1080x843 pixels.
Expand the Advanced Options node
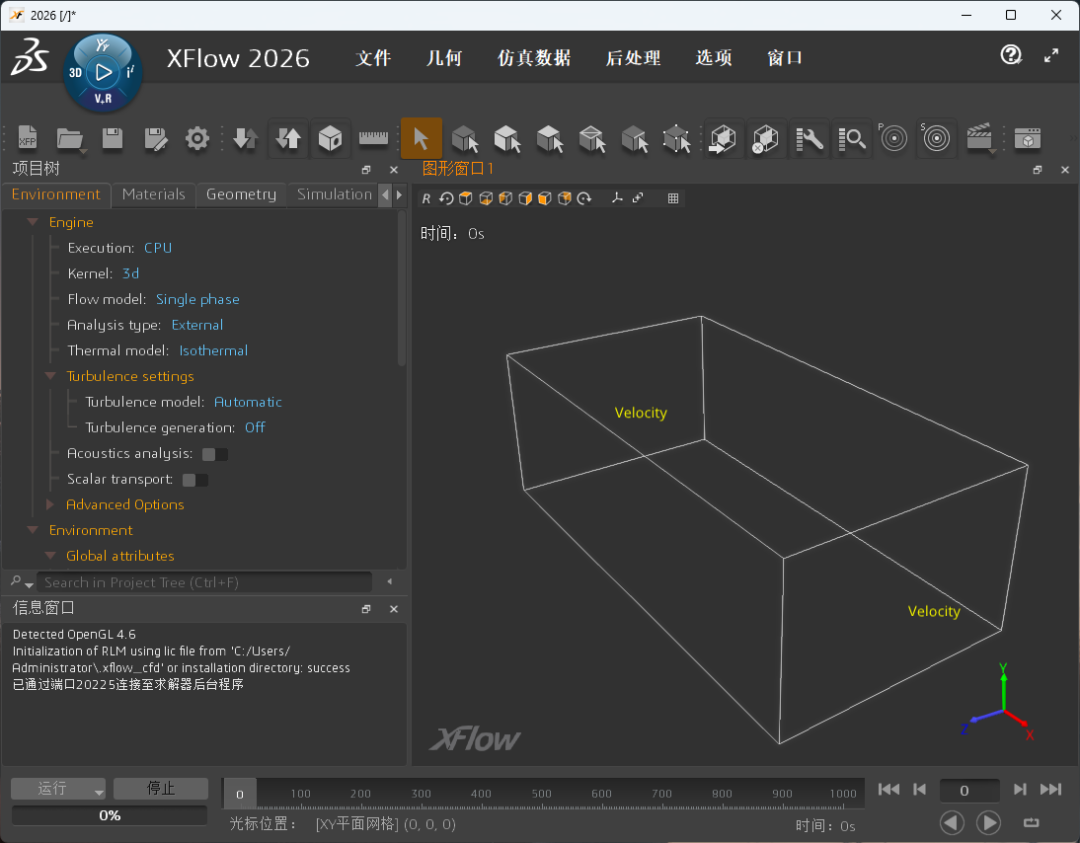[51, 505]
